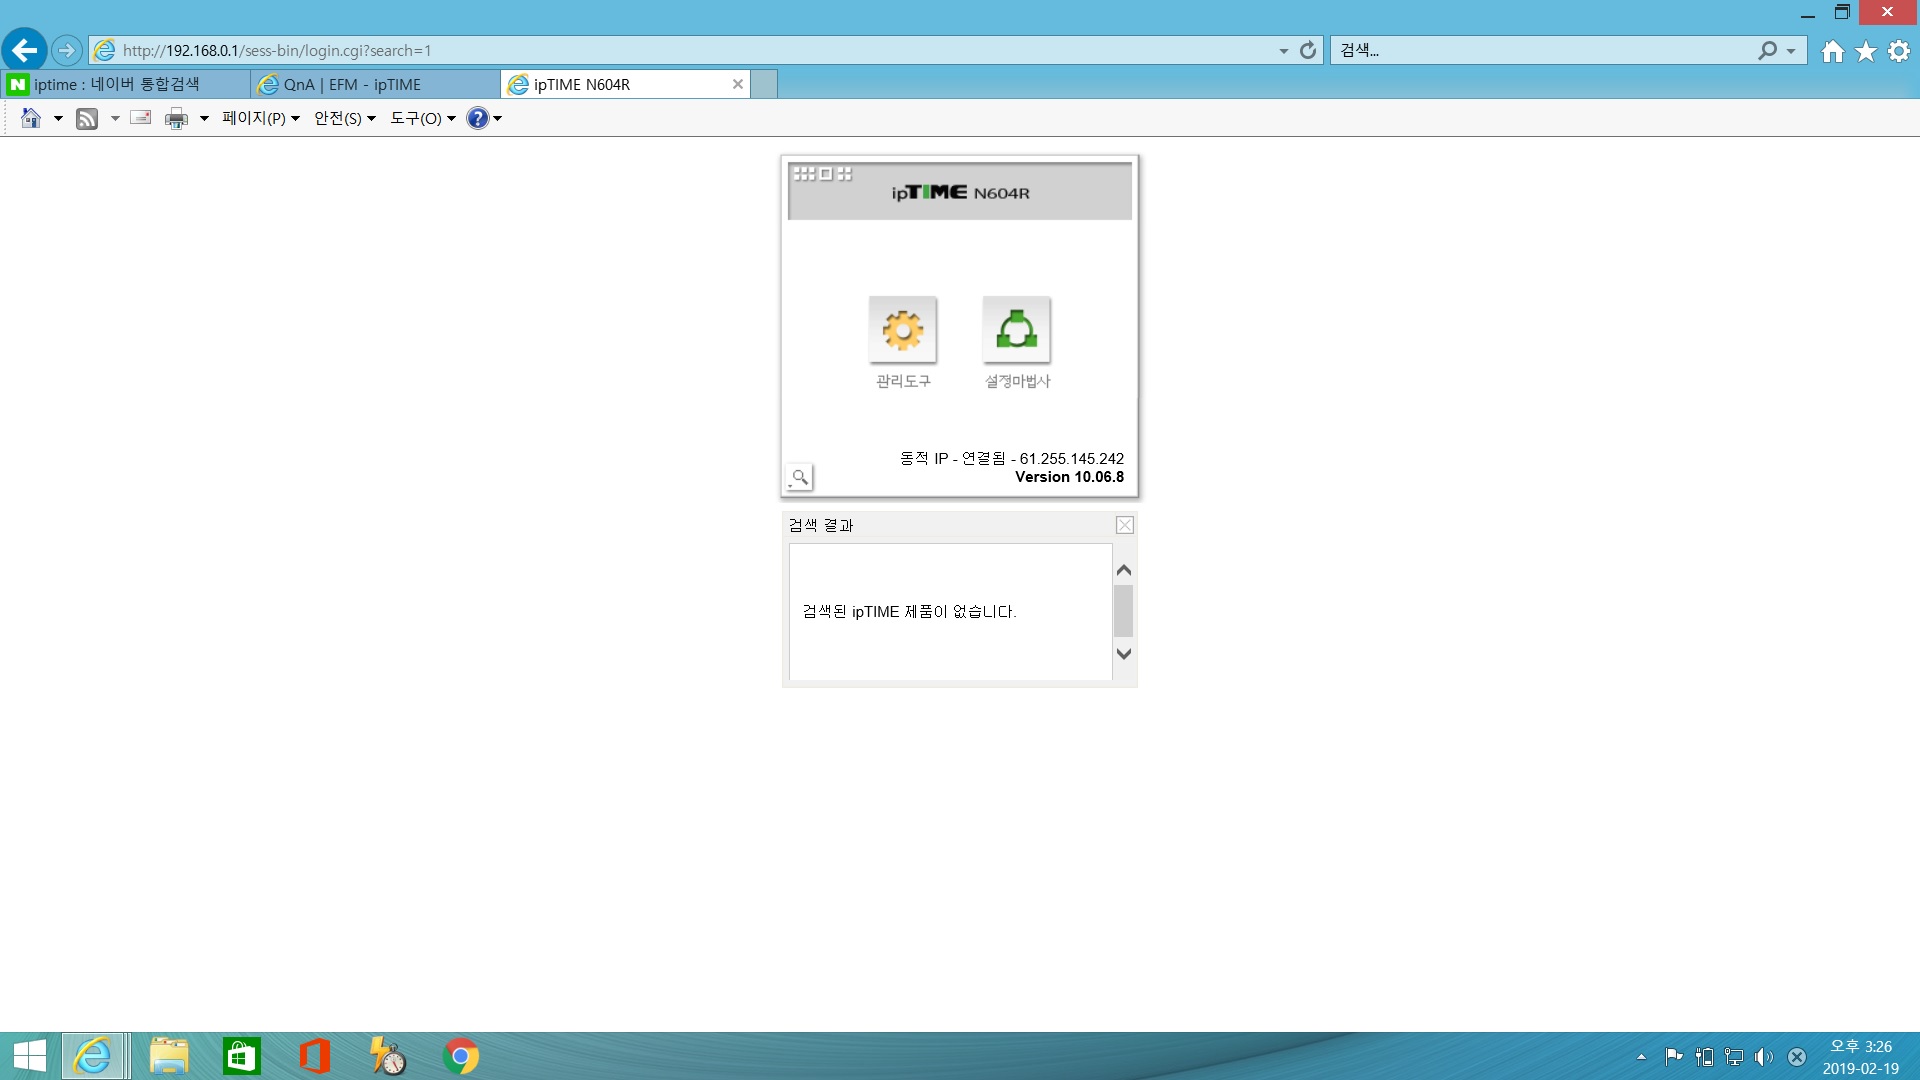Close the ipTIME N604R tab
The width and height of the screenshot is (1920, 1080).
click(x=738, y=84)
